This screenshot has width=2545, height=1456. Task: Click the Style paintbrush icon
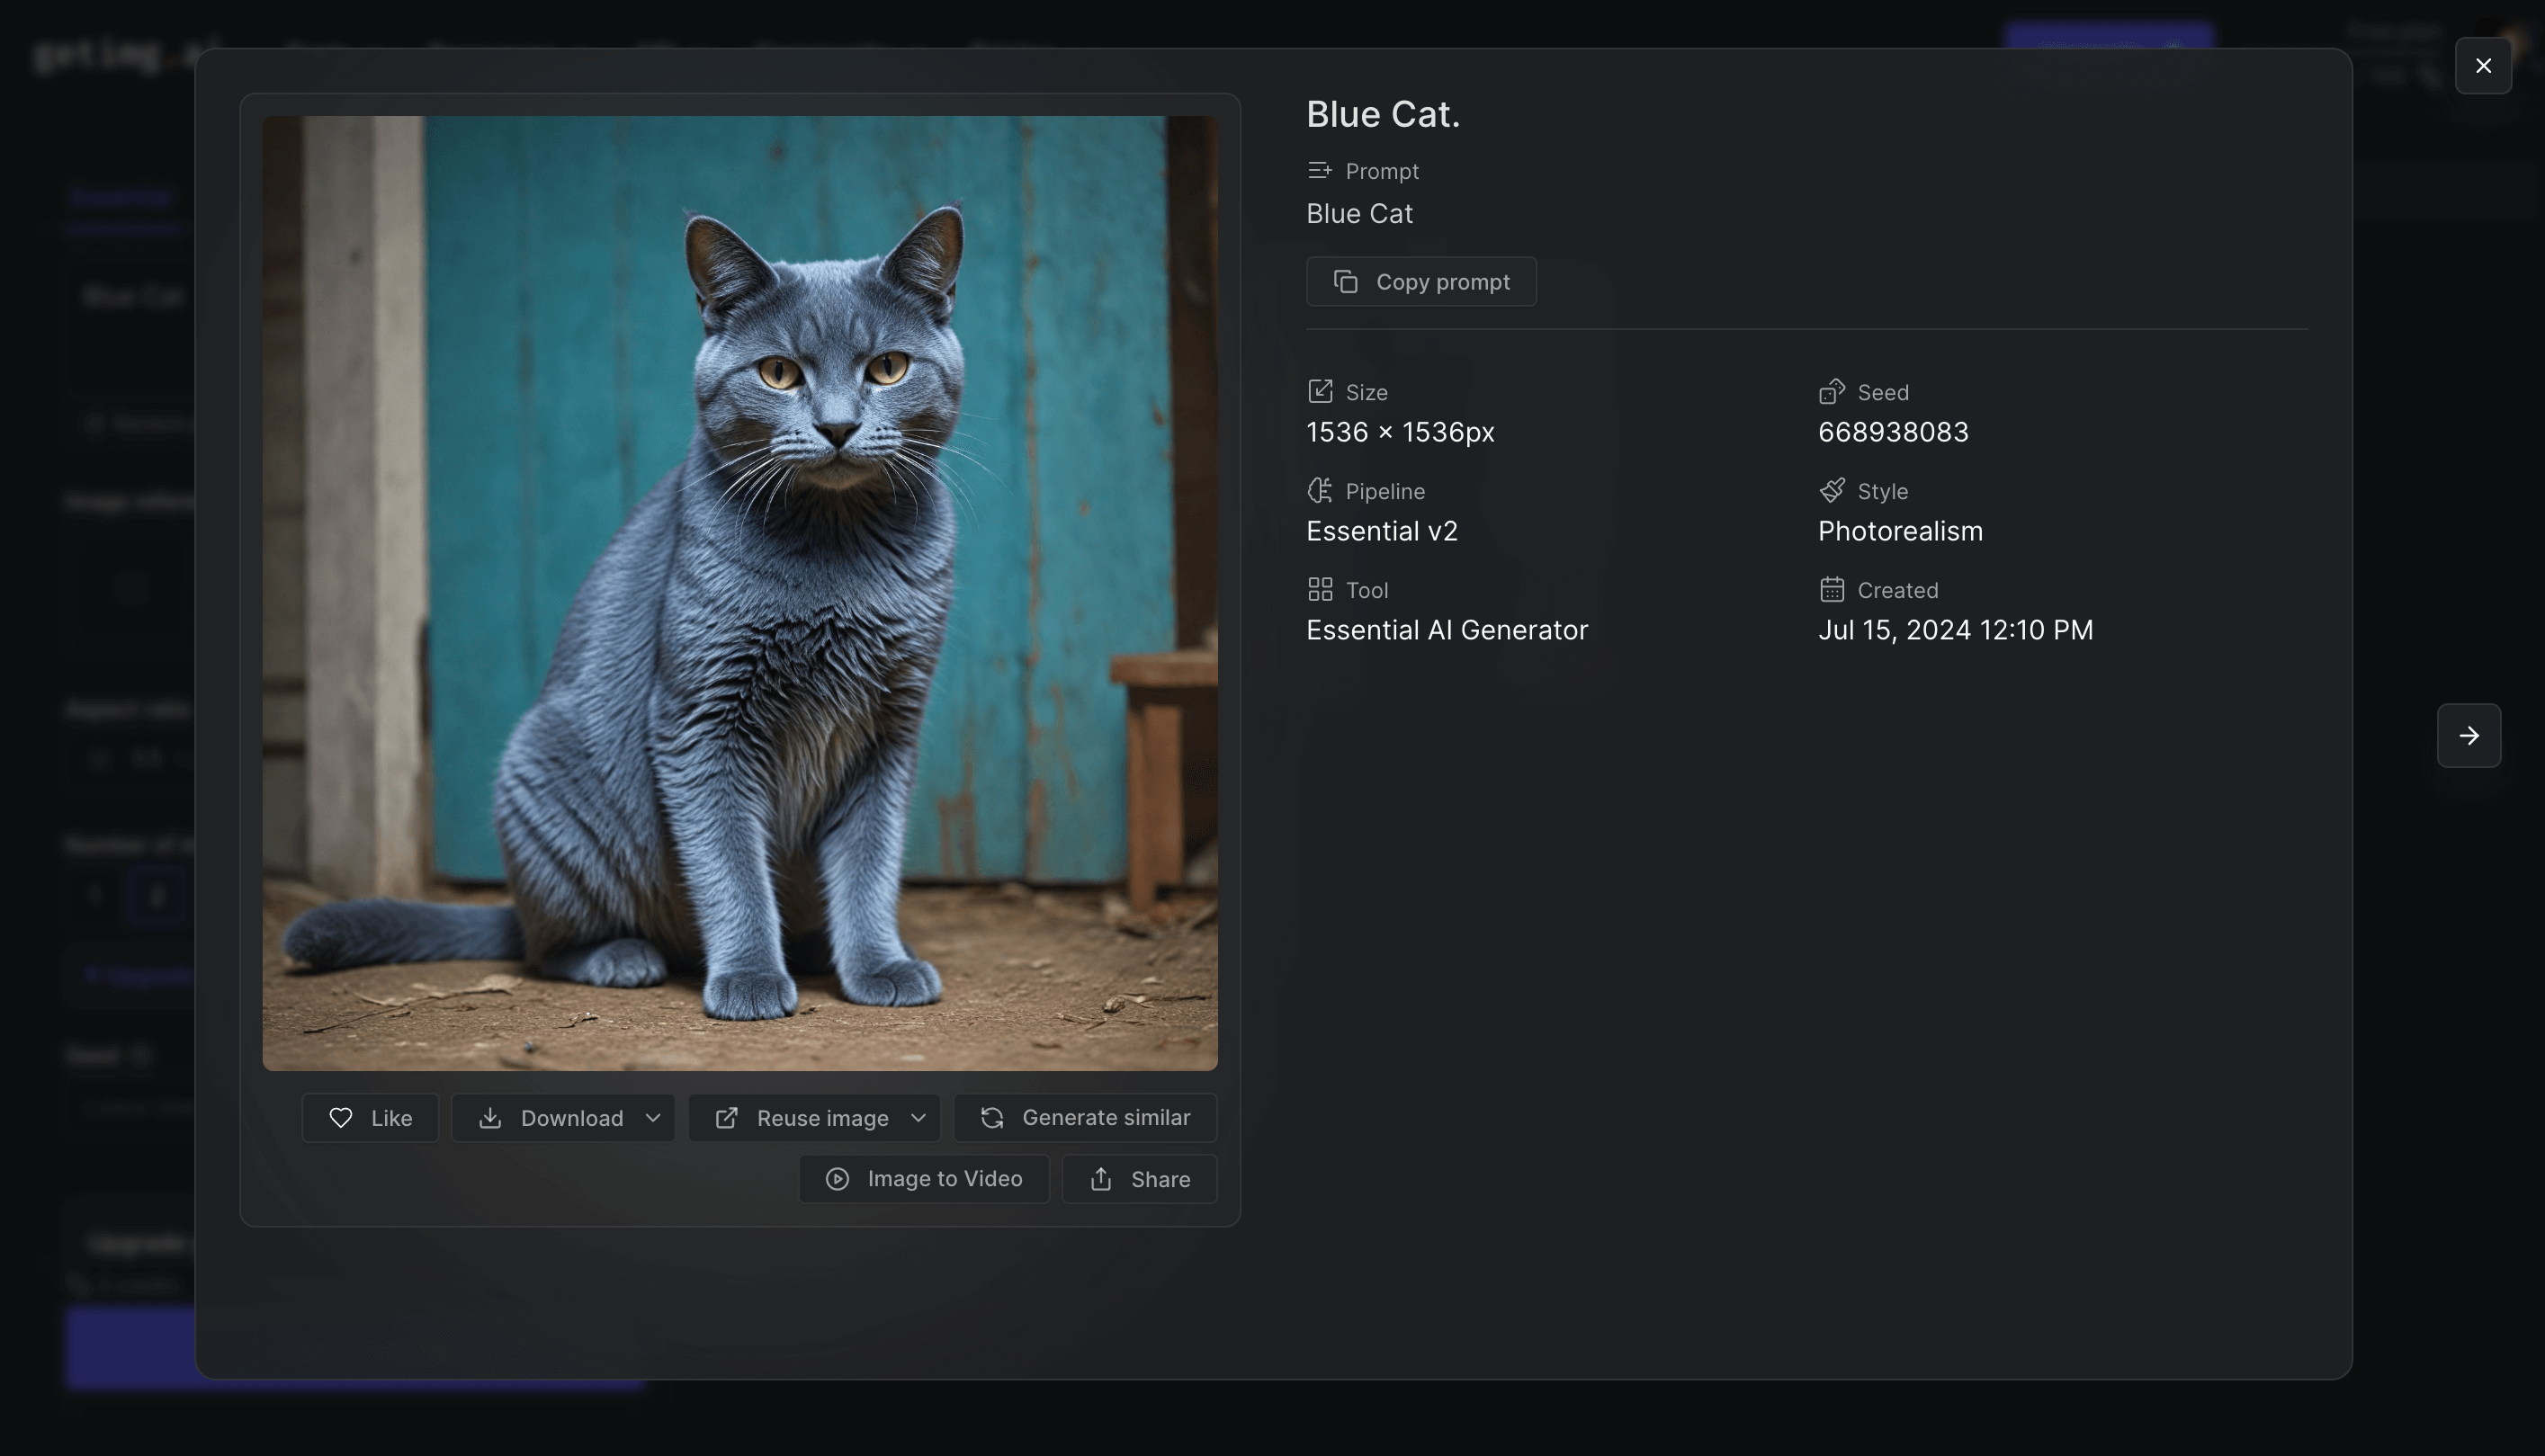[1831, 491]
